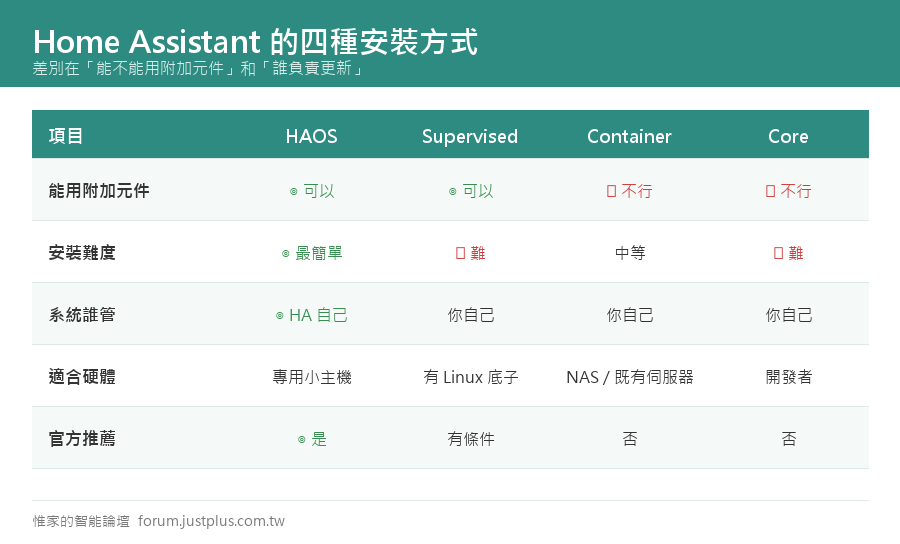The height and width of the screenshot is (544, 900).
Task: Click the red square icon beside Core 不行
Action: 770,191
